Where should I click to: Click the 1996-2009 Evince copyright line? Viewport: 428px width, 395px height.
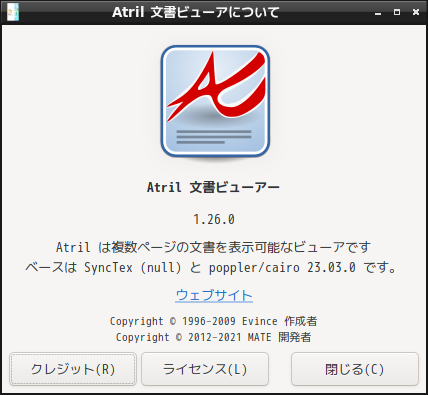coord(213,321)
